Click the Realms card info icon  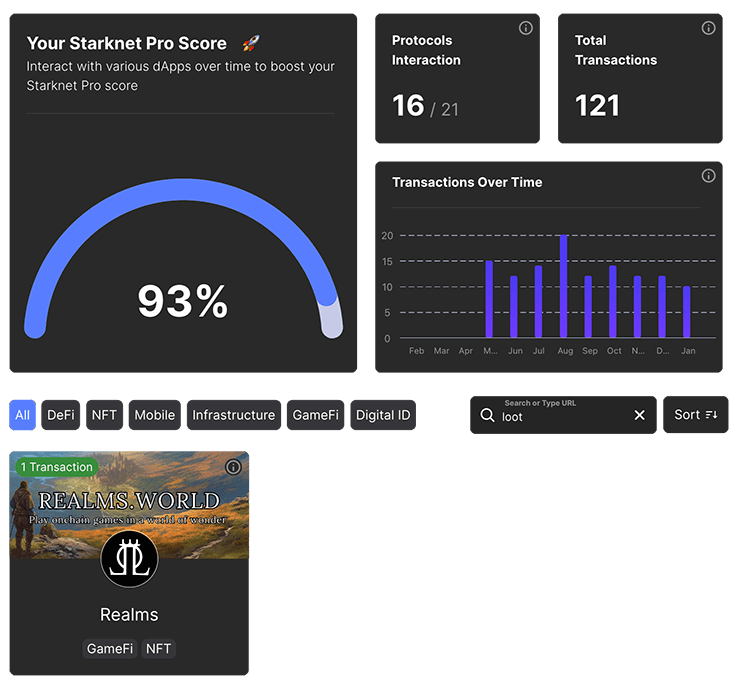[x=233, y=467]
